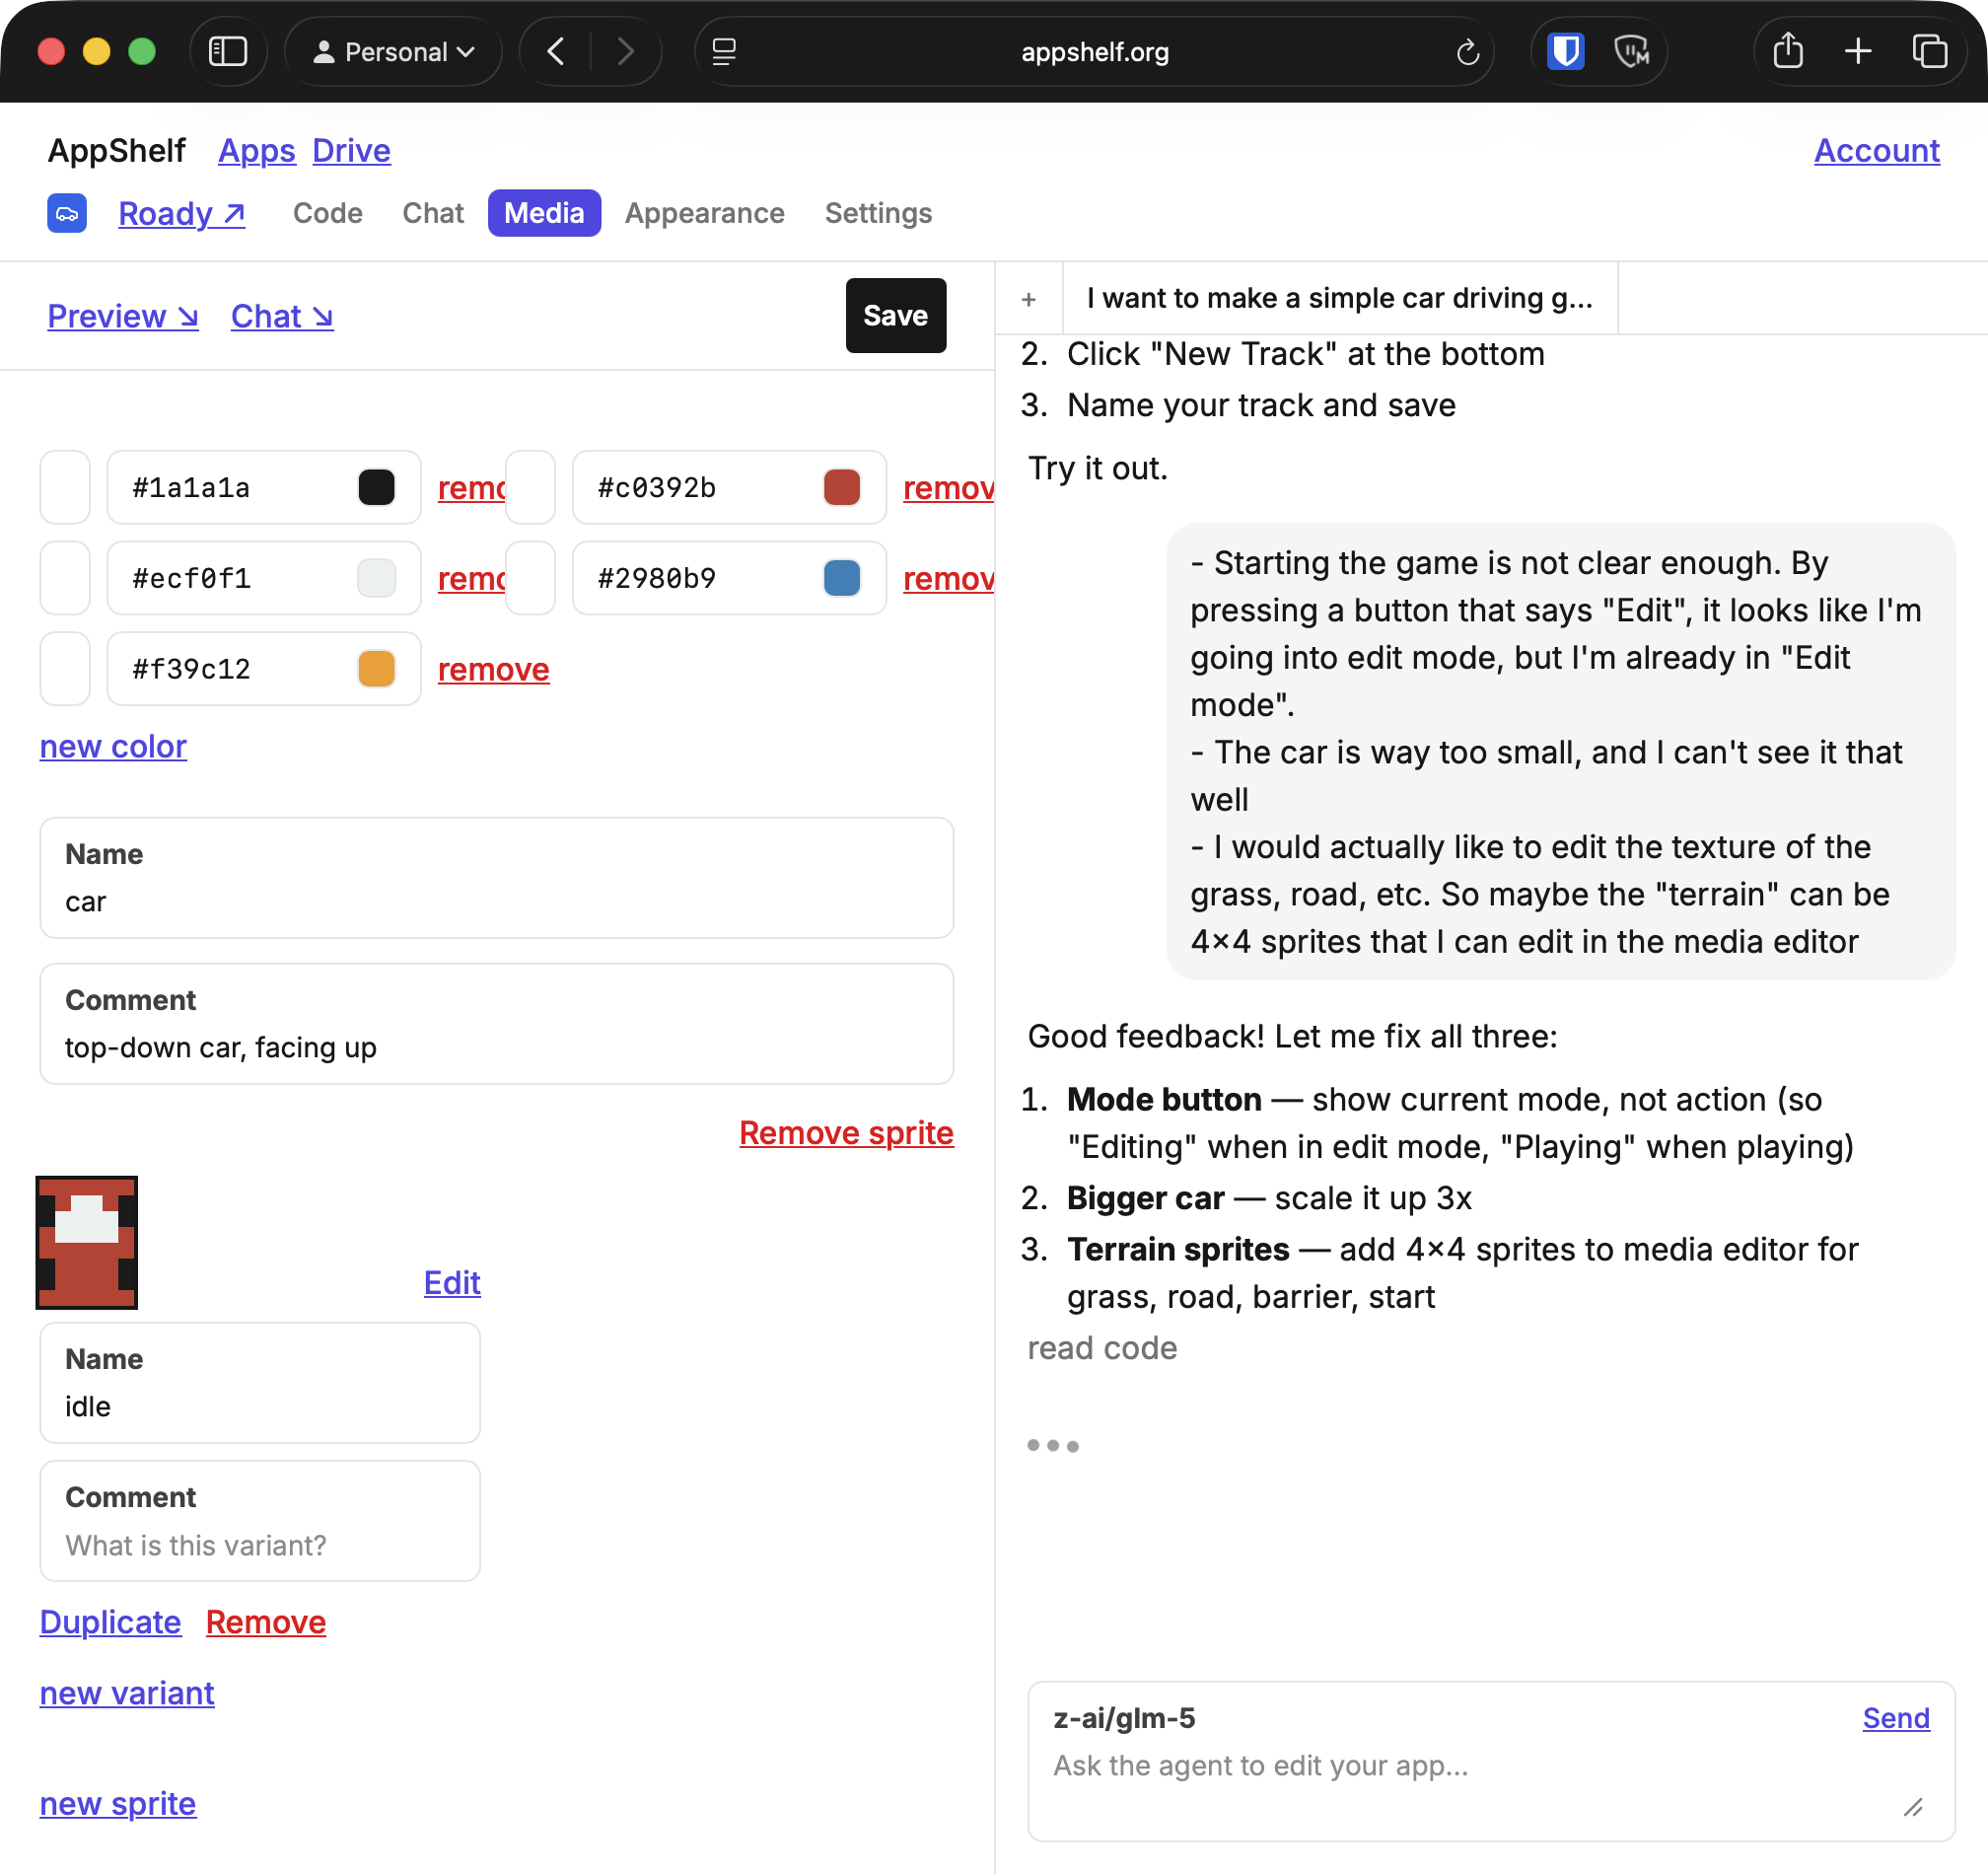The height and width of the screenshot is (1874, 1988).
Task: Click the appshelf.org address bar
Action: pyautogui.click(x=1095, y=51)
